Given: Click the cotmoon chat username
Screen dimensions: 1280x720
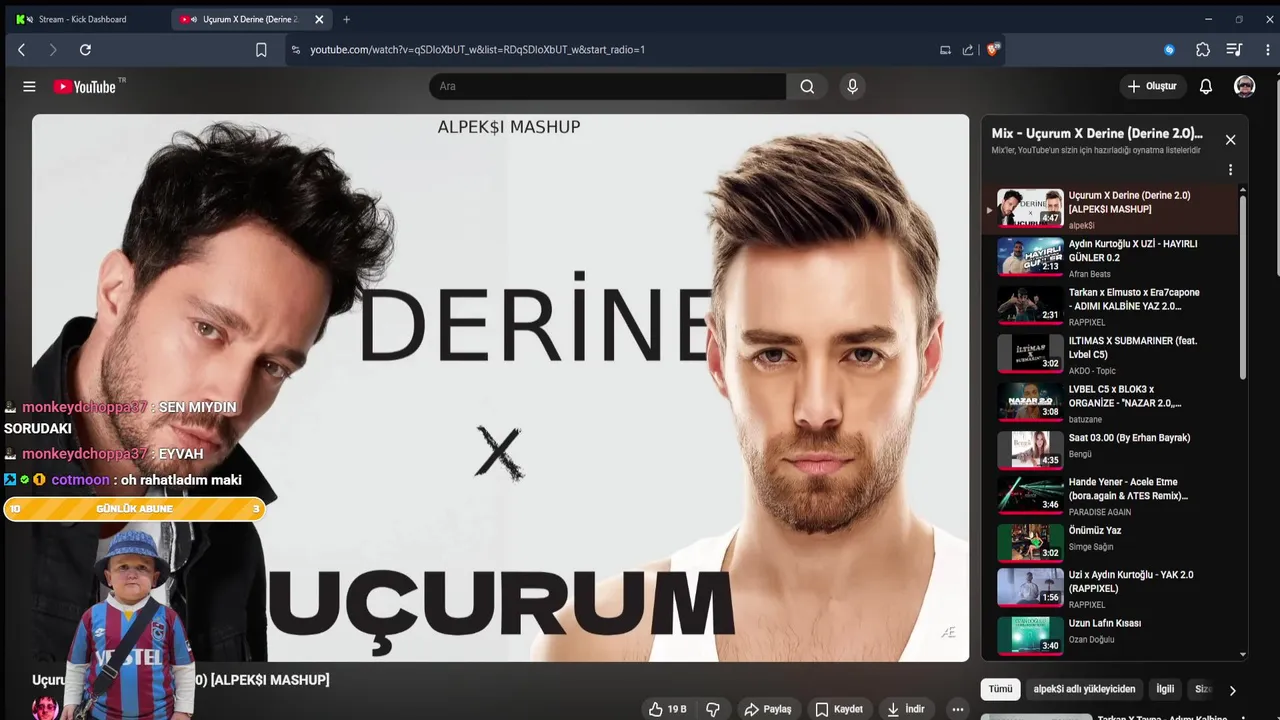Looking at the screenshot, I should [80, 480].
